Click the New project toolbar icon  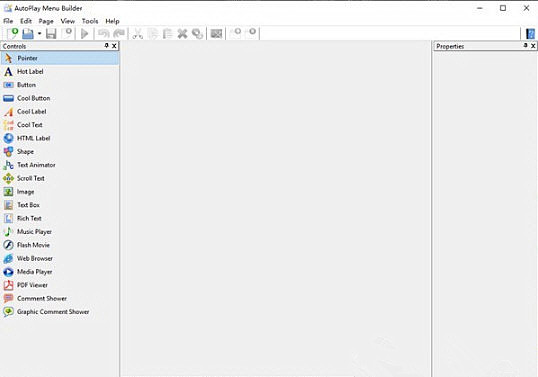coord(13,33)
